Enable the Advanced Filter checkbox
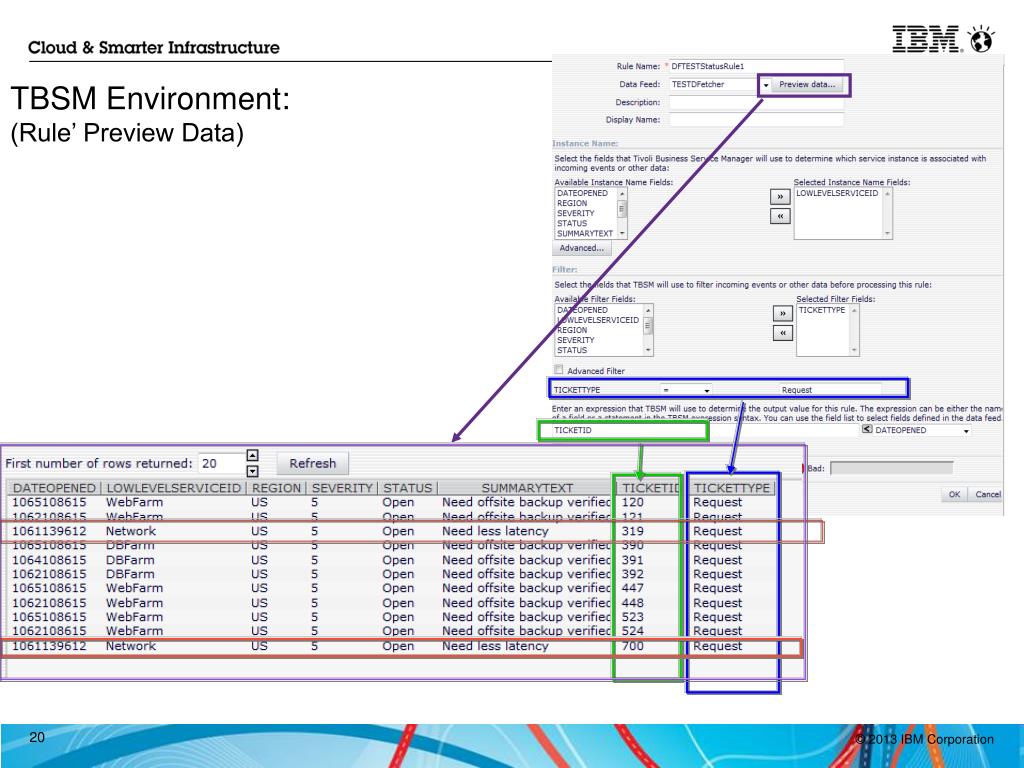This screenshot has height=768, width=1024. pyautogui.click(x=559, y=370)
